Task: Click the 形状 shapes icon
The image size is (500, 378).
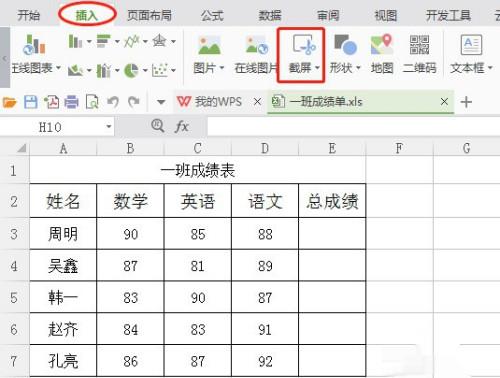Action: coord(345,45)
